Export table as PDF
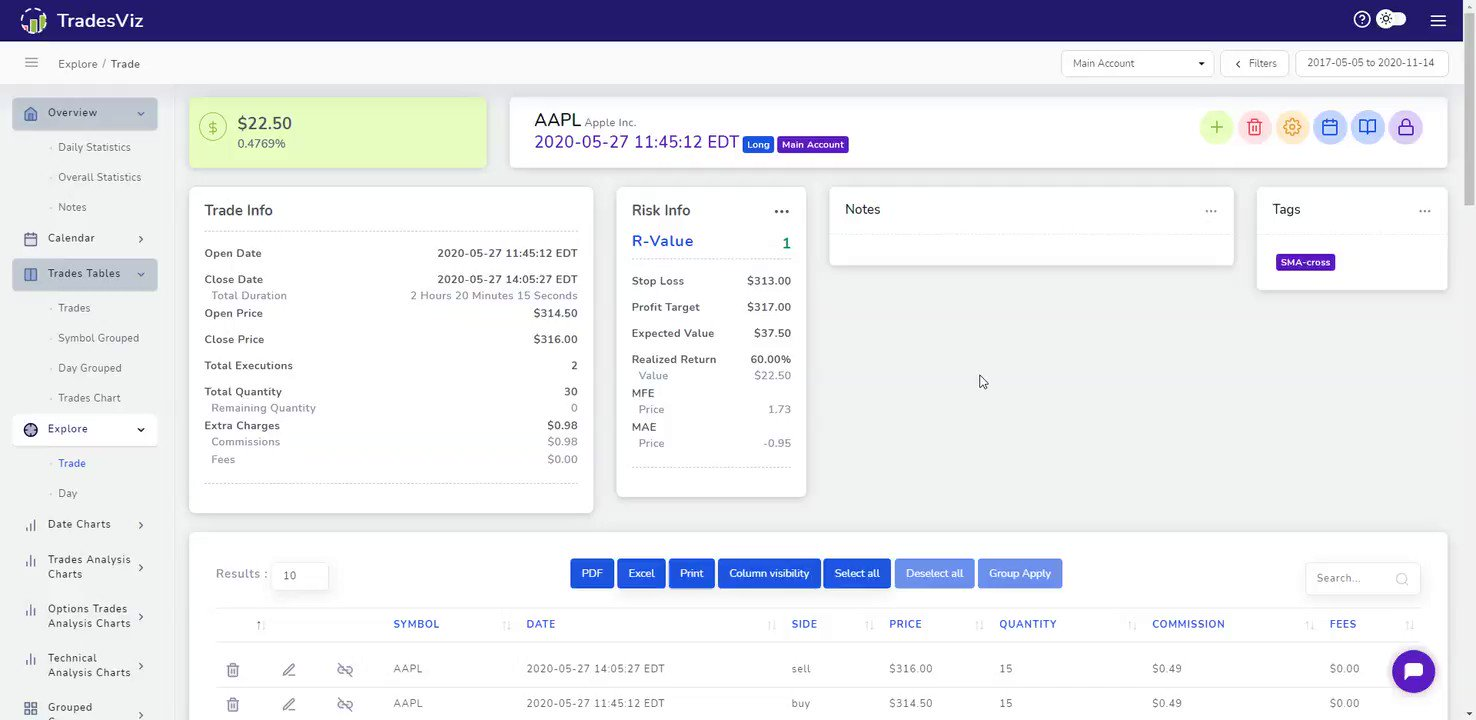 [592, 573]
